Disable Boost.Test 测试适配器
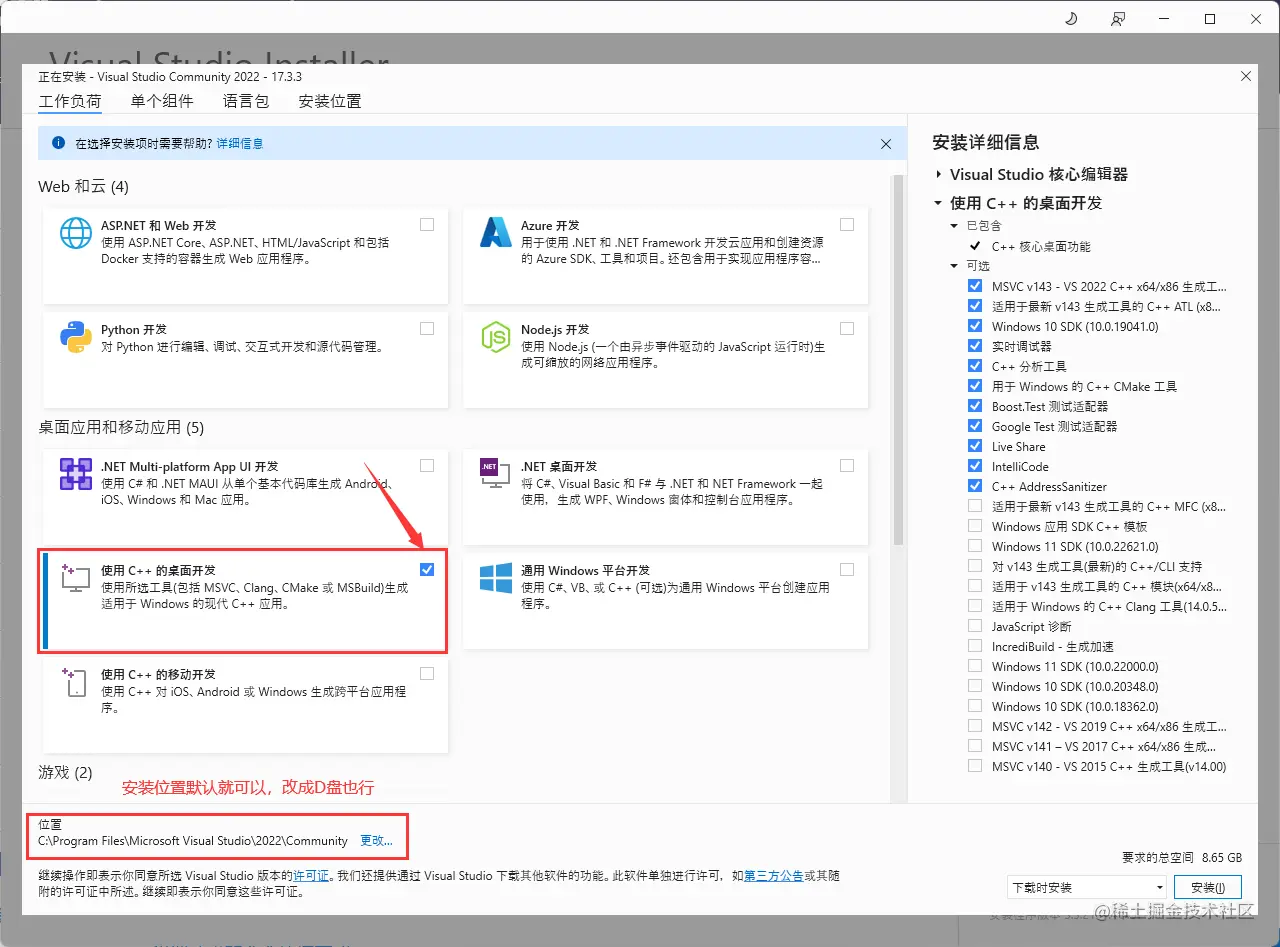This screenshot has width=1280, height=947. pyautogui.click(x=975, y=406)
